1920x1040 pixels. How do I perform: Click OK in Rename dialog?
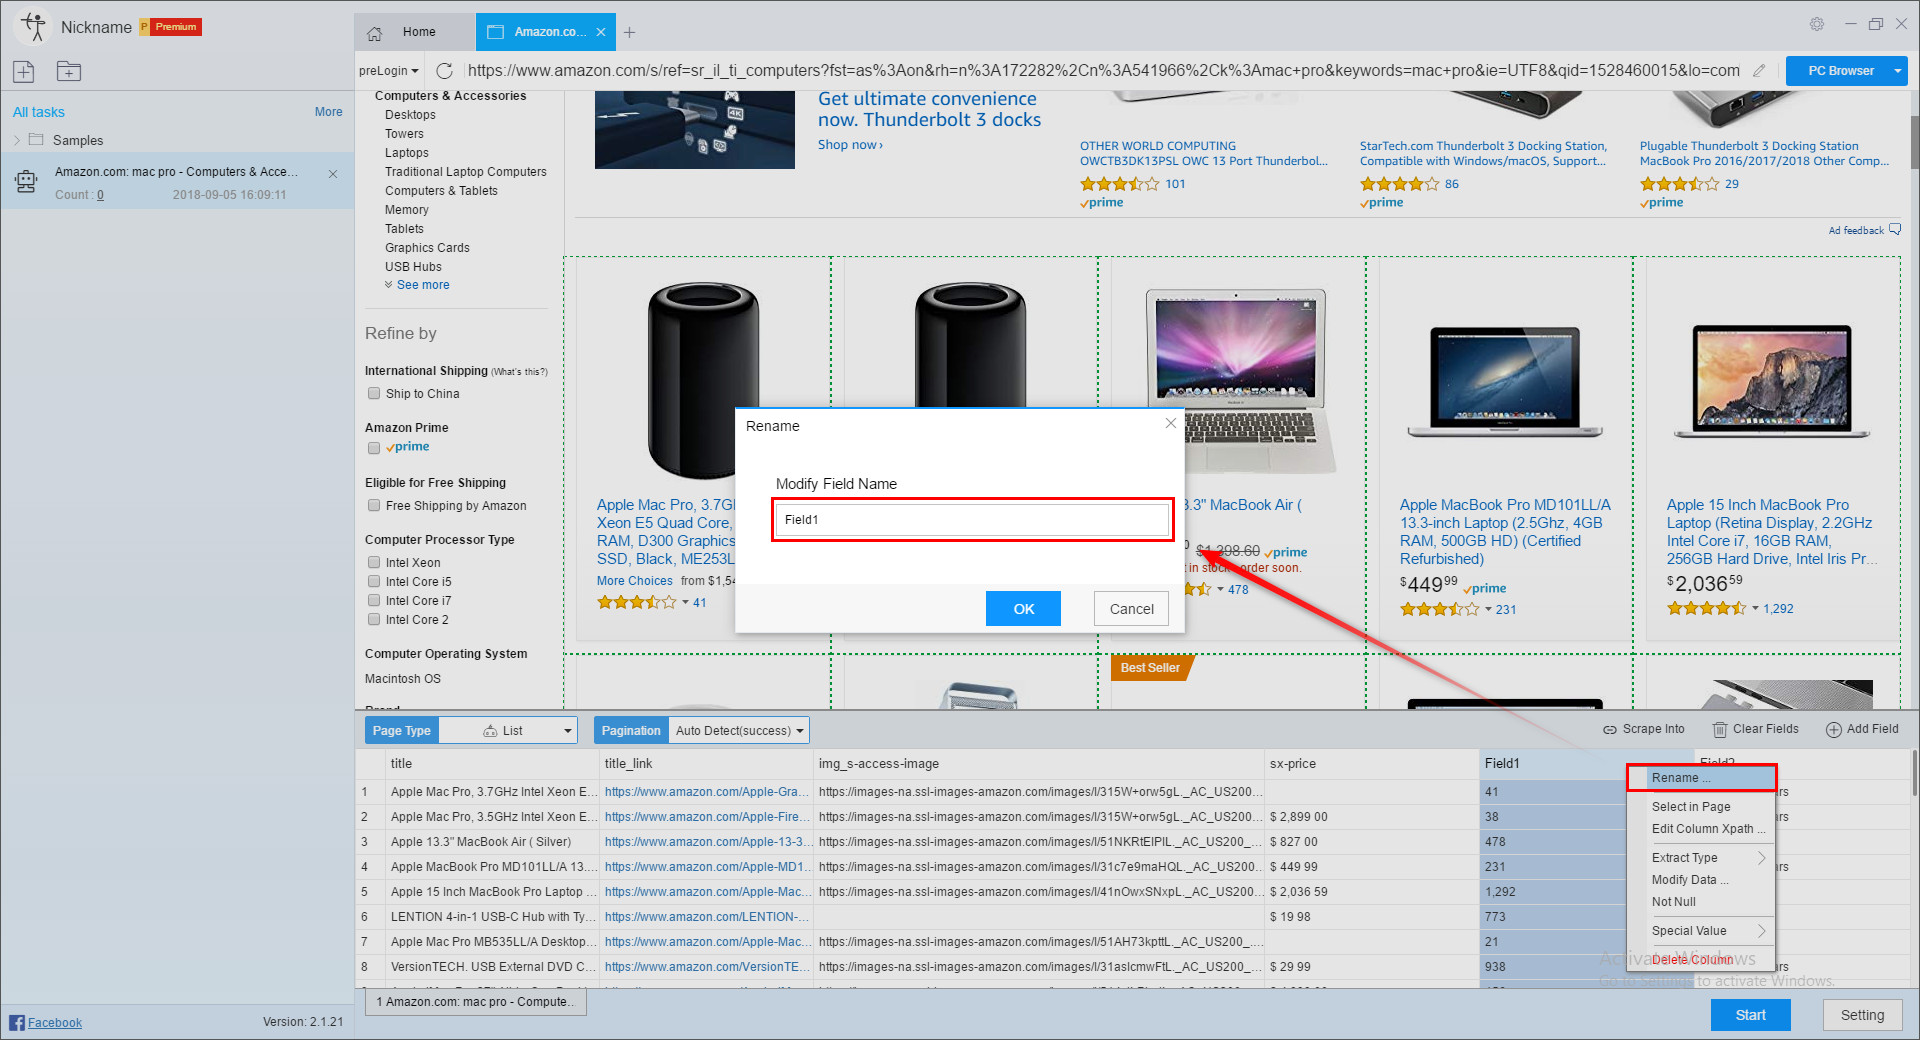(1023, 609)
